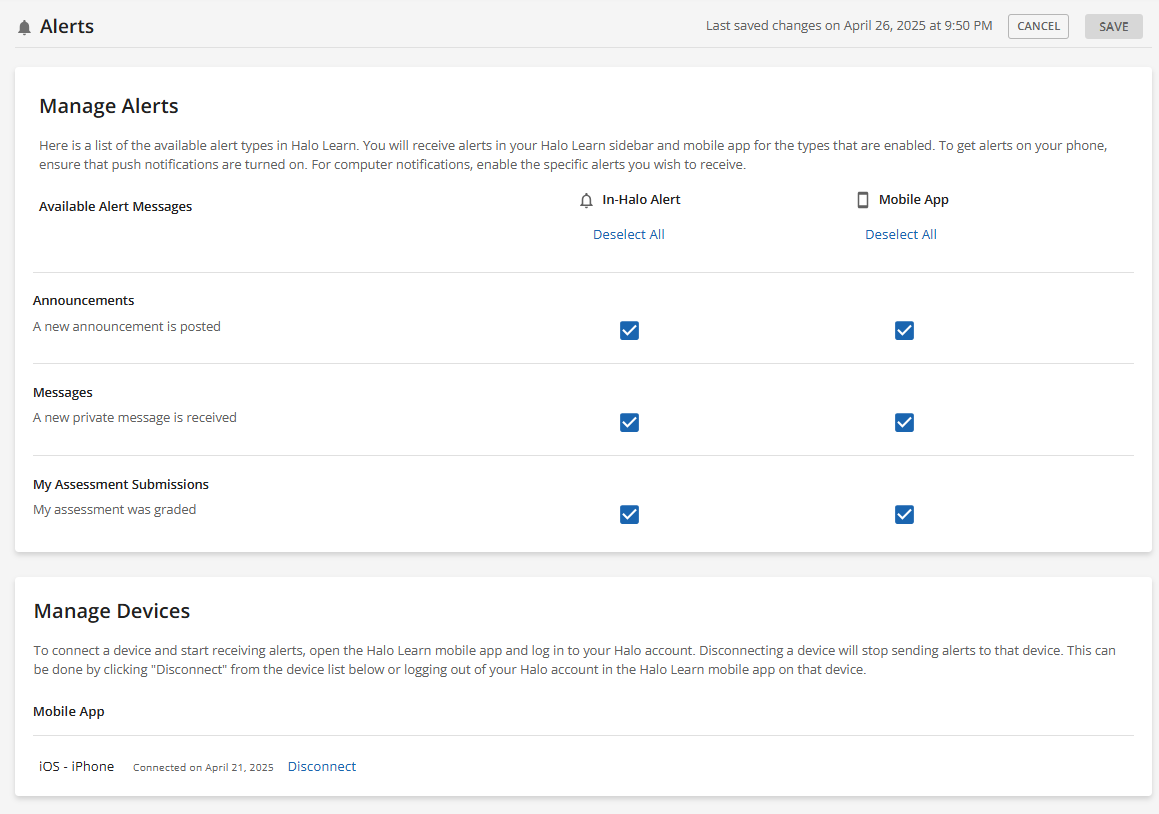Click 'Connected on April 21, 2025' text

(203, 767)
